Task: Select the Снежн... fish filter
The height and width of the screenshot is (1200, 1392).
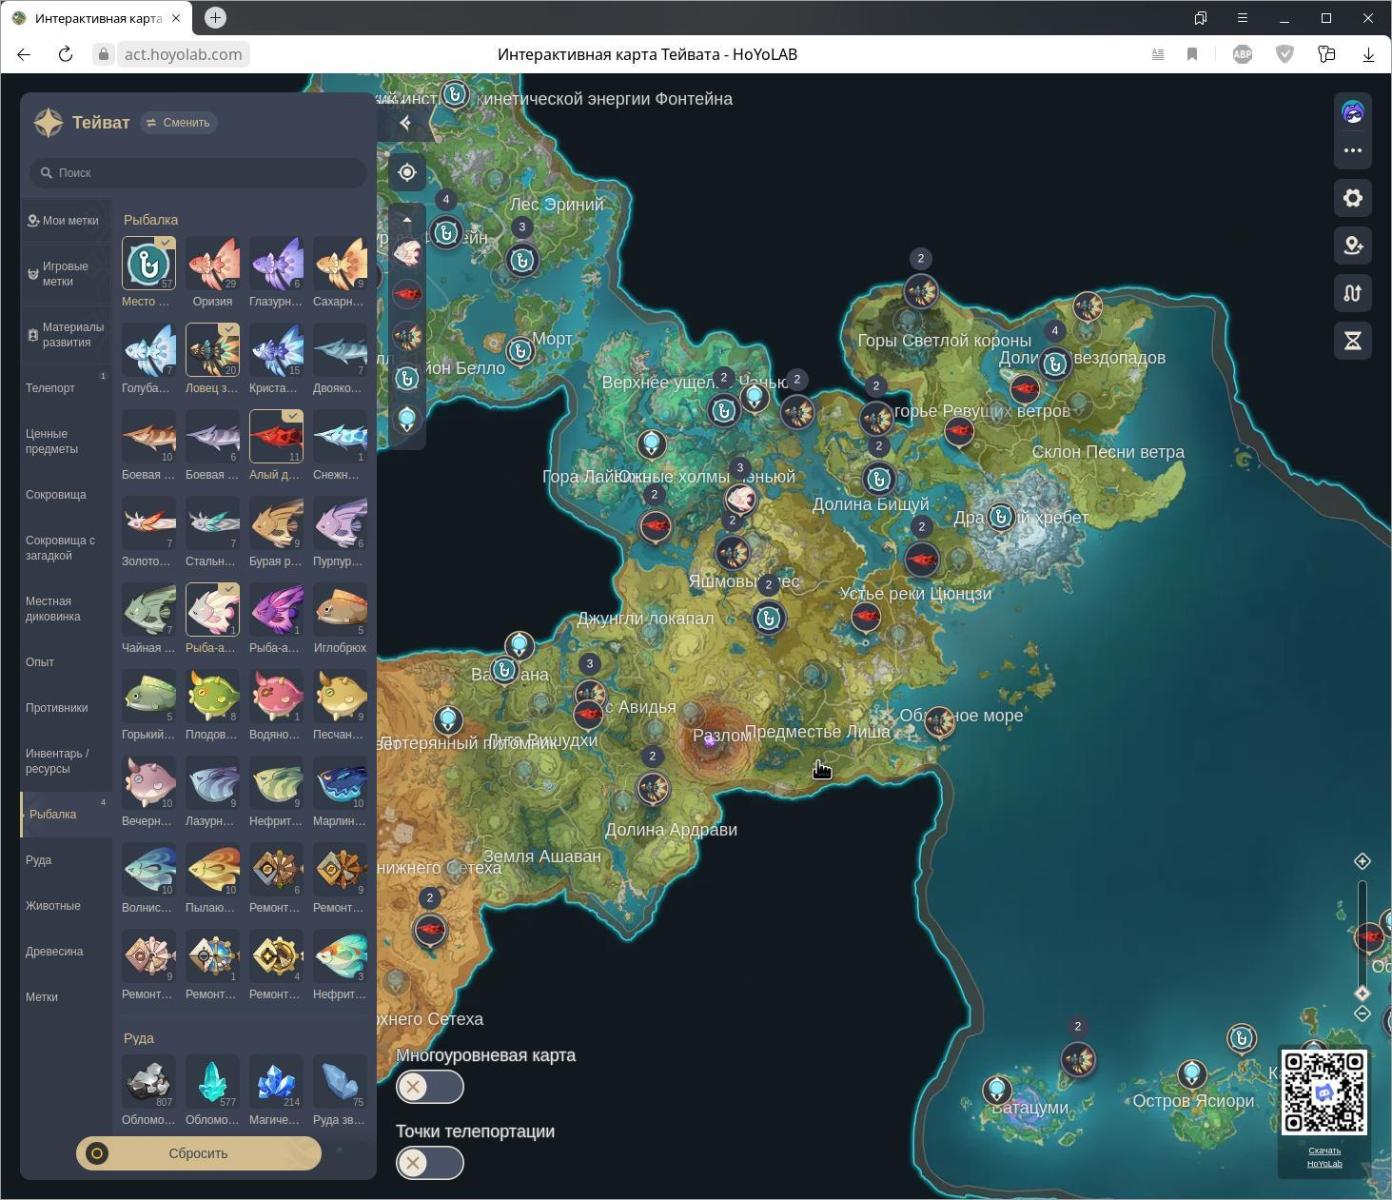Action: pos(340,437)
